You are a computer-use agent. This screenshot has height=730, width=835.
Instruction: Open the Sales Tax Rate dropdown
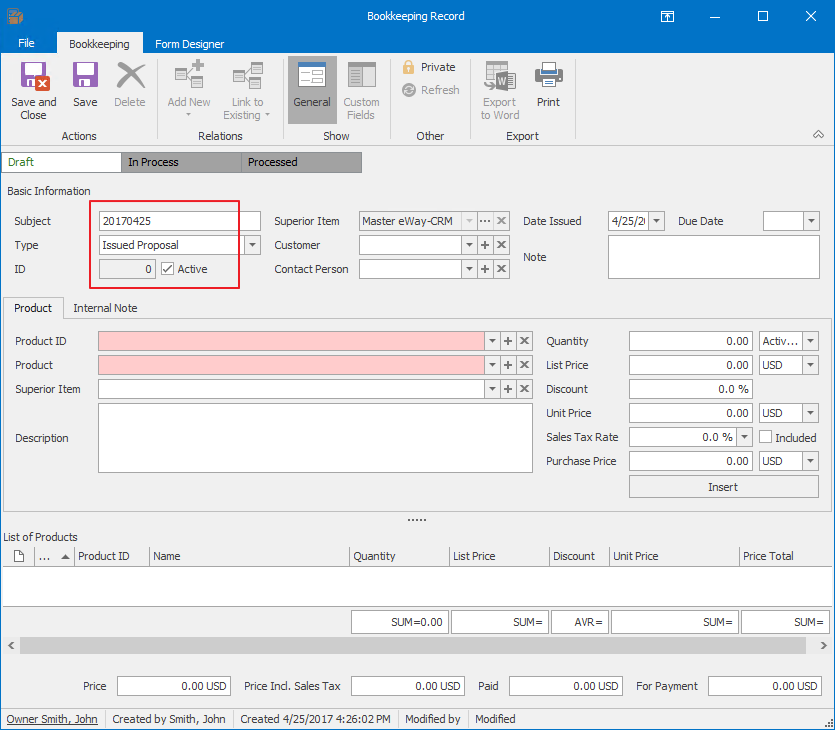744,437
